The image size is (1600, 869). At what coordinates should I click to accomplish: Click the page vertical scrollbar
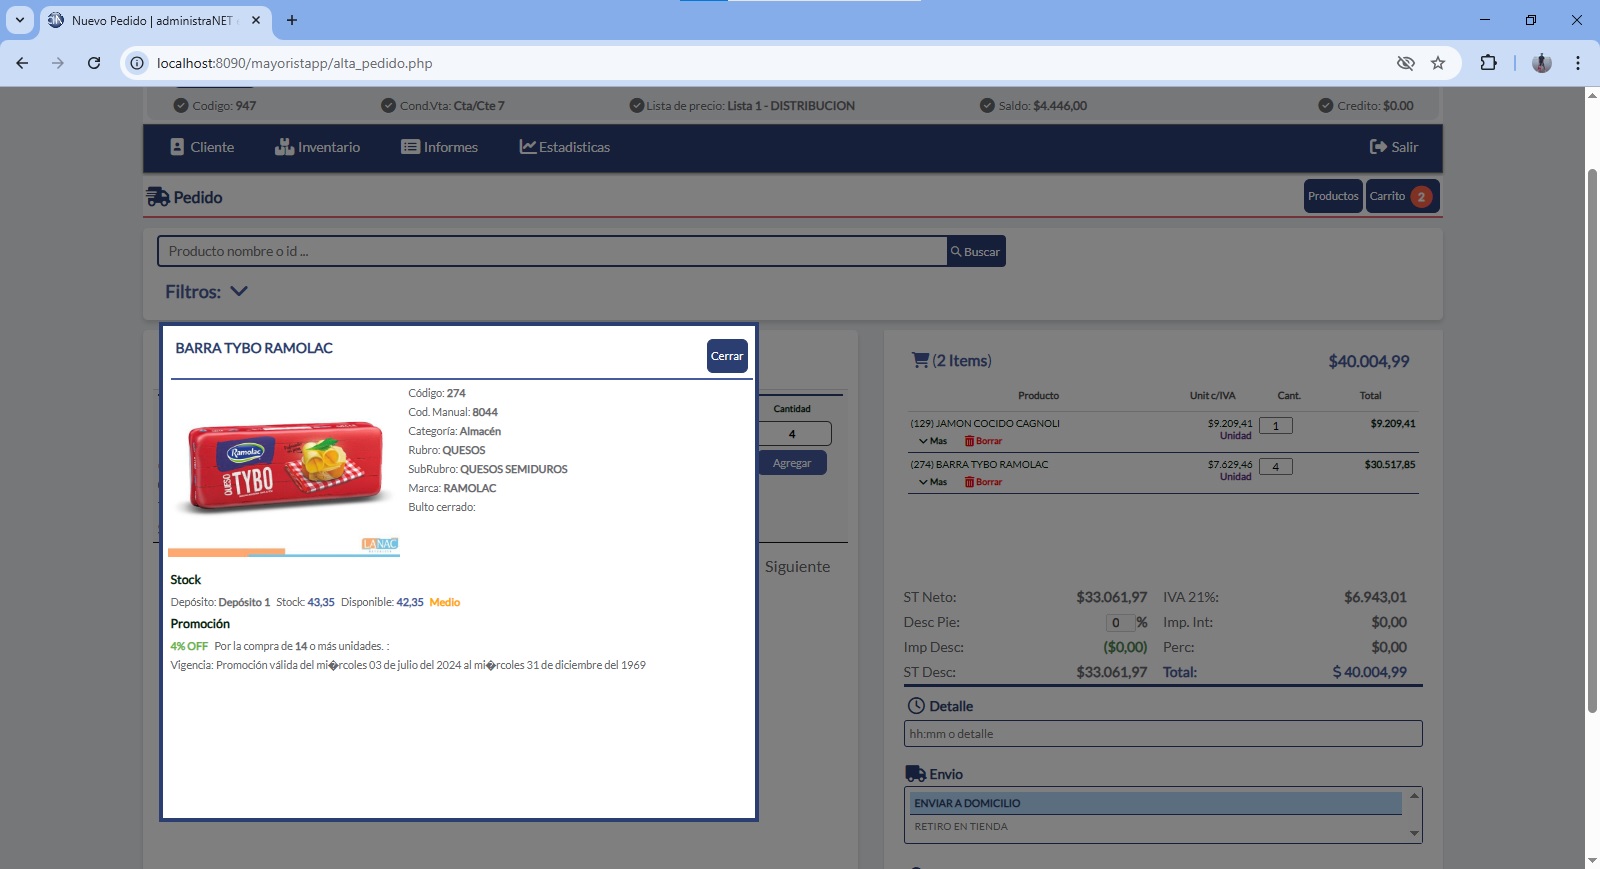click(x=1592, y=440)
